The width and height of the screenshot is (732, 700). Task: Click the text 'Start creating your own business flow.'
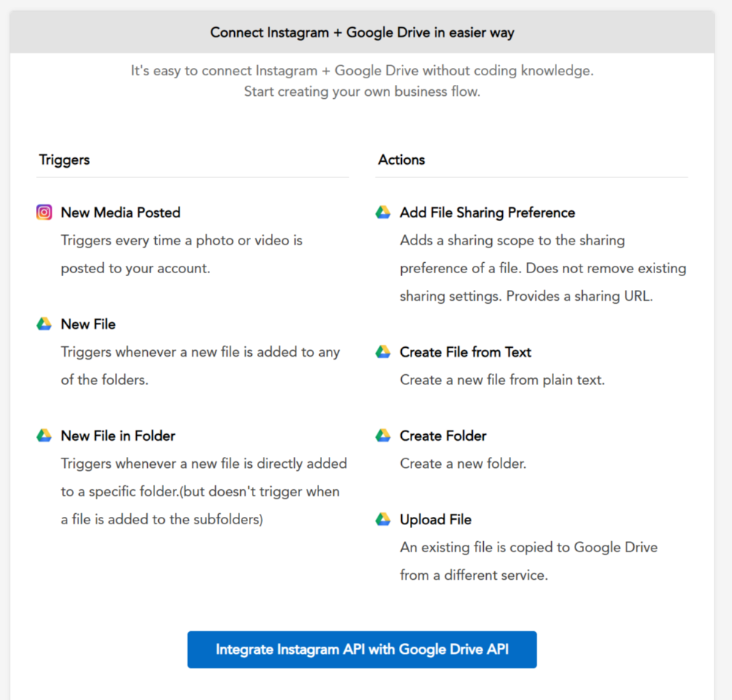point(362,92)
